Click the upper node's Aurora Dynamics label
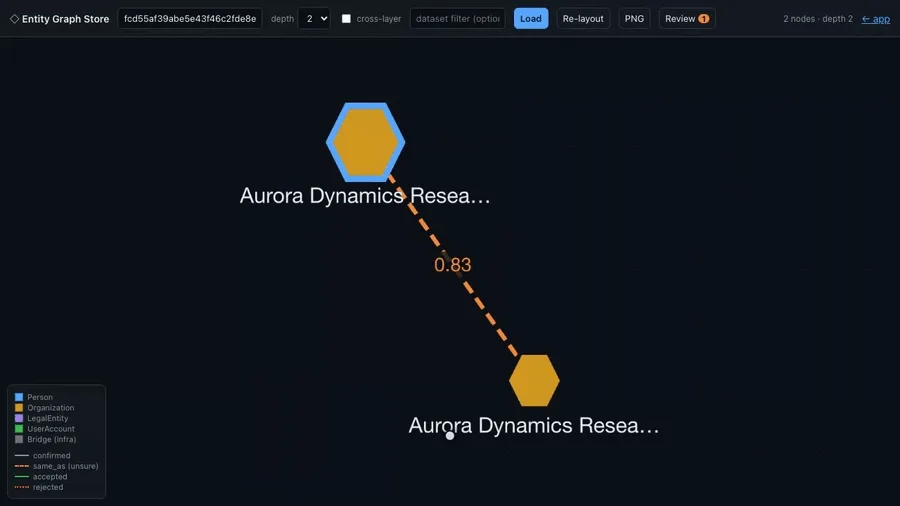Viewport: 900px width, 506px height. pos(365,196)
